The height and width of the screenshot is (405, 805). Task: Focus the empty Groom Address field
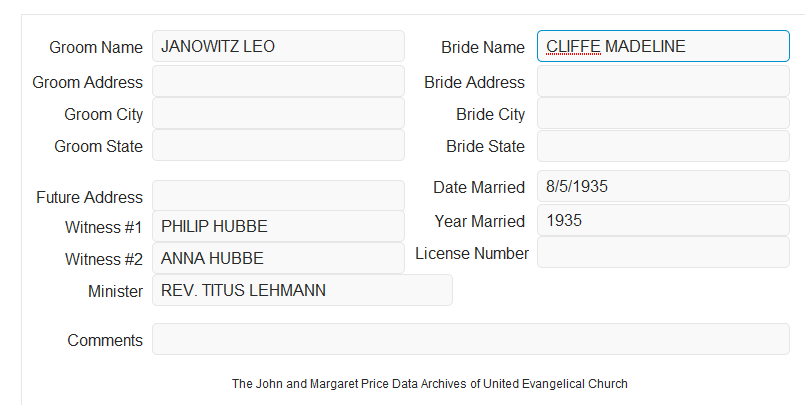click(x=278, y=81)
